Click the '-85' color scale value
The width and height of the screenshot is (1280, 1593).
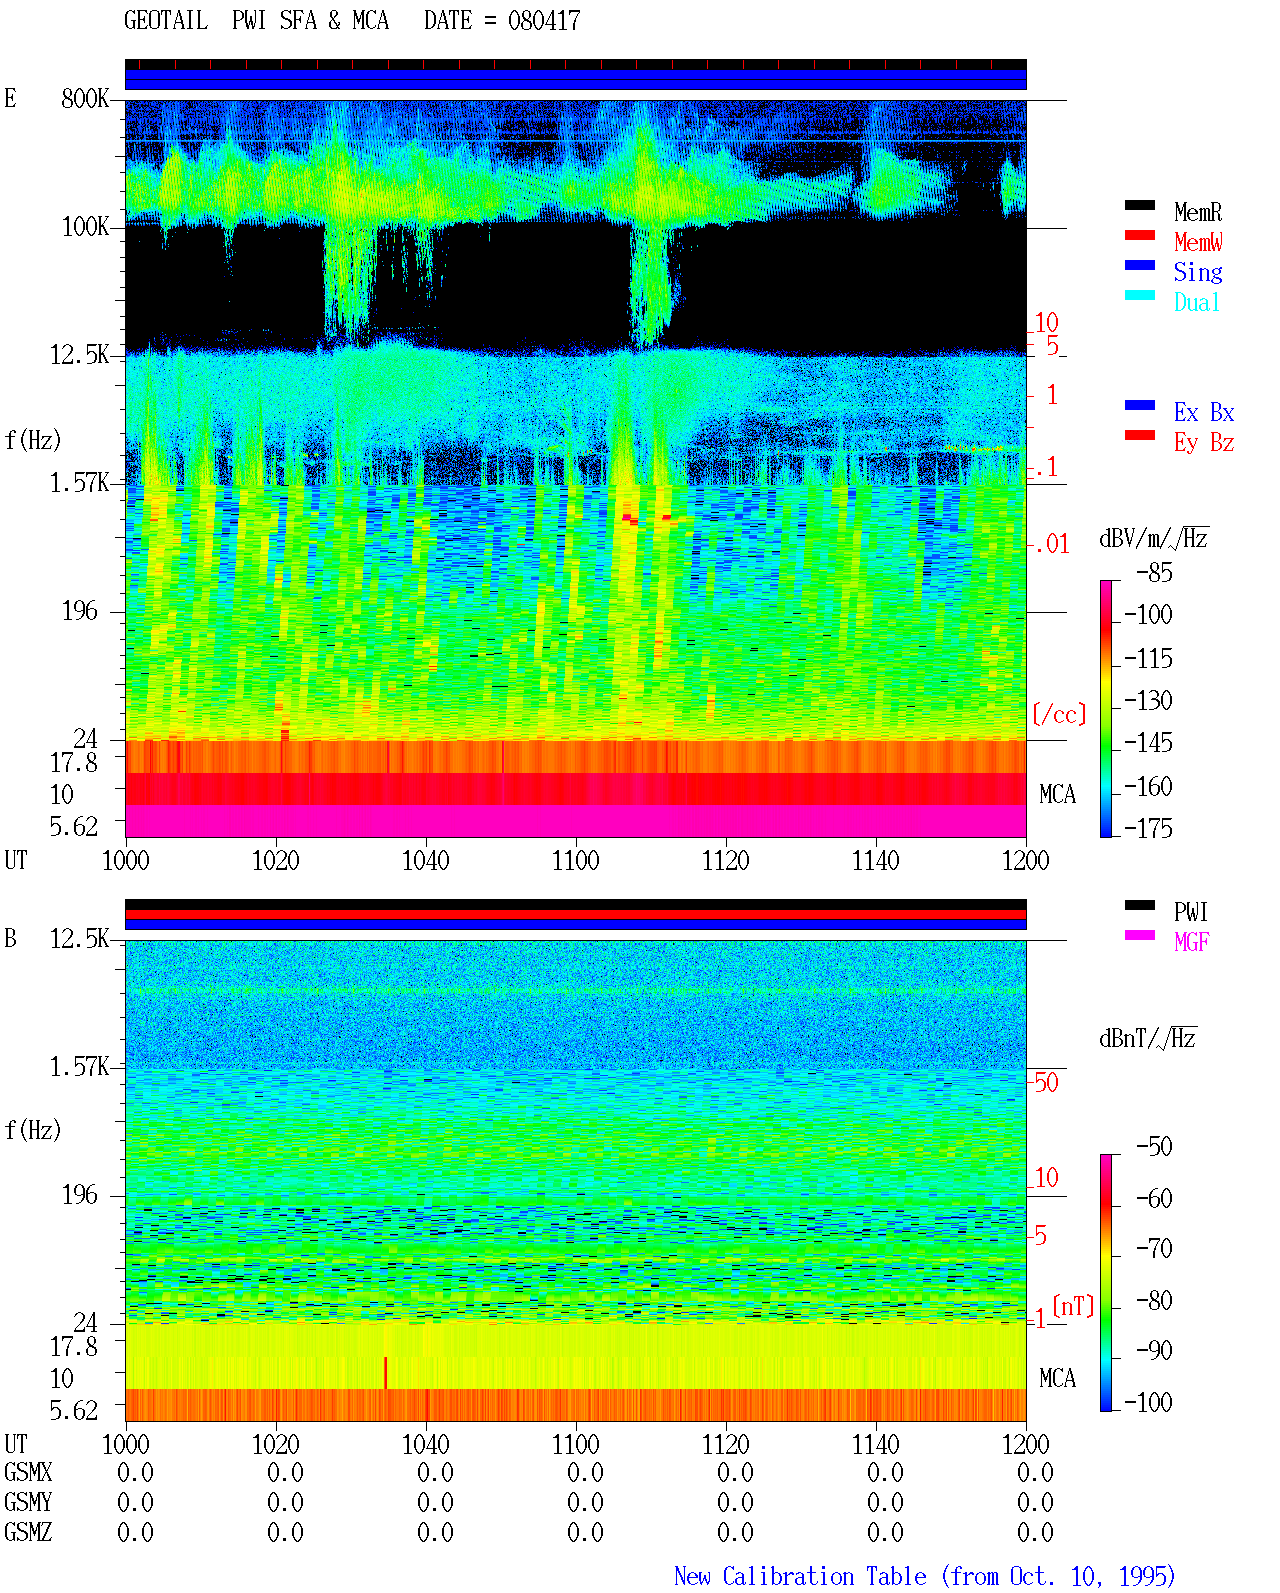1155,573
